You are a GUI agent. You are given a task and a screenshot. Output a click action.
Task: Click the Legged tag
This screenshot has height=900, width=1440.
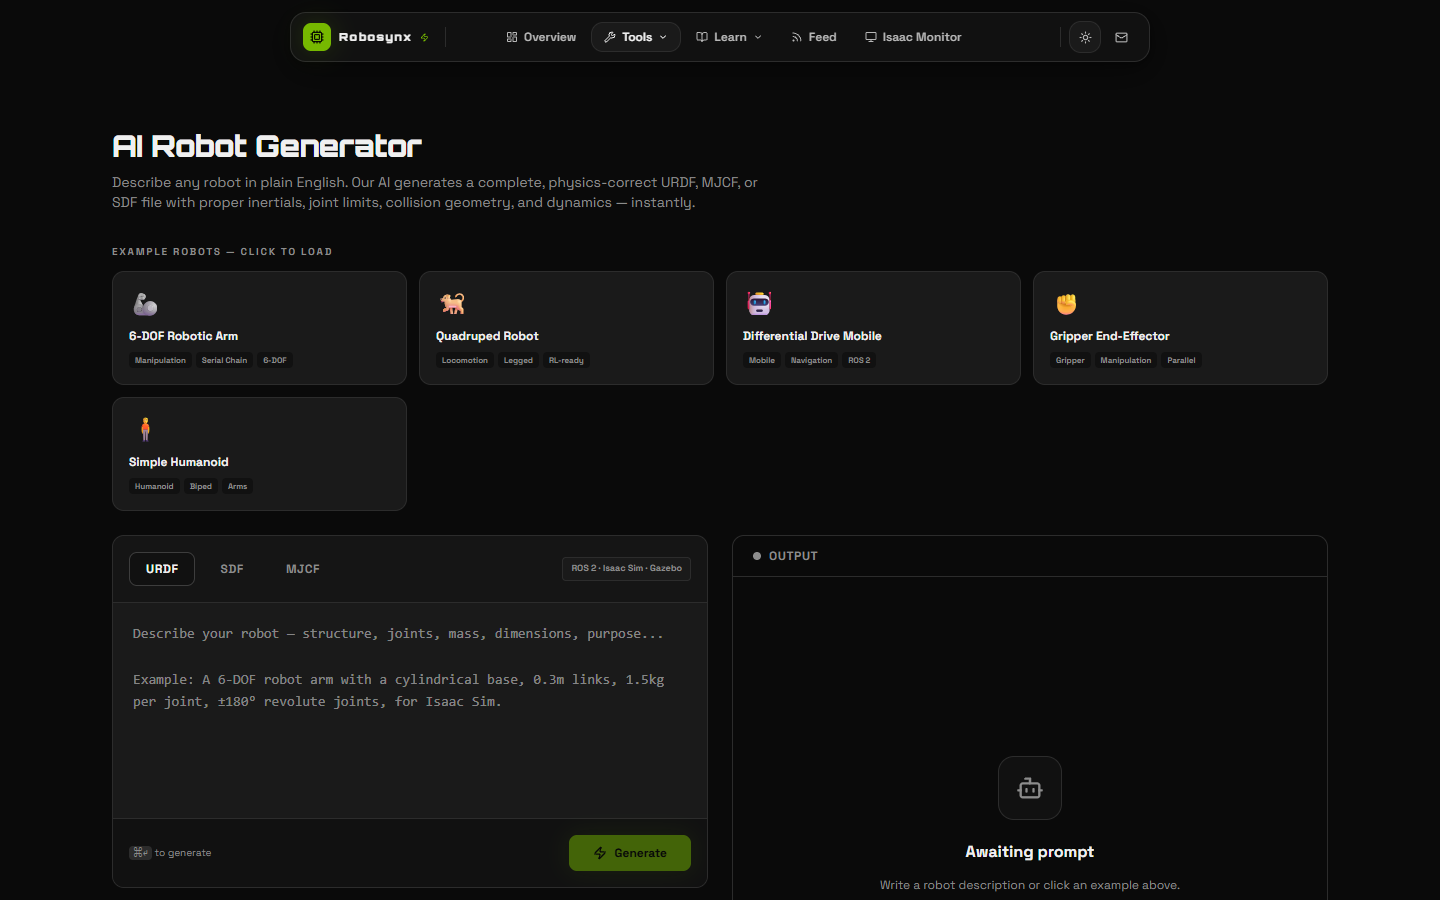coord(518,360)
